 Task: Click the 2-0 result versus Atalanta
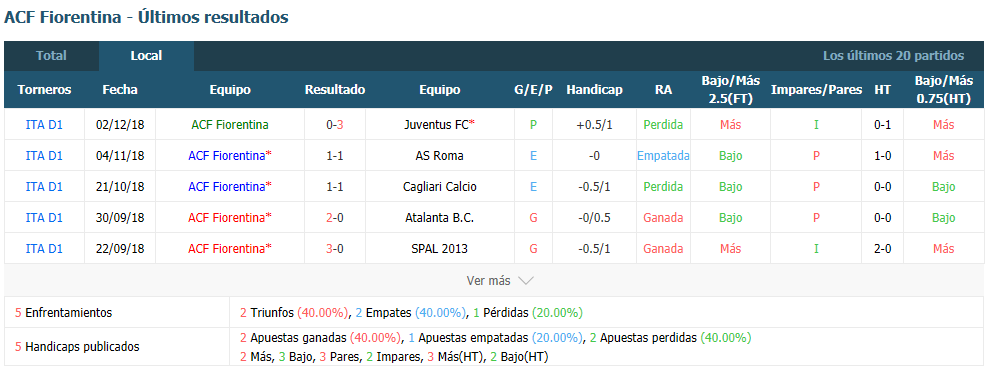(335, 217)
